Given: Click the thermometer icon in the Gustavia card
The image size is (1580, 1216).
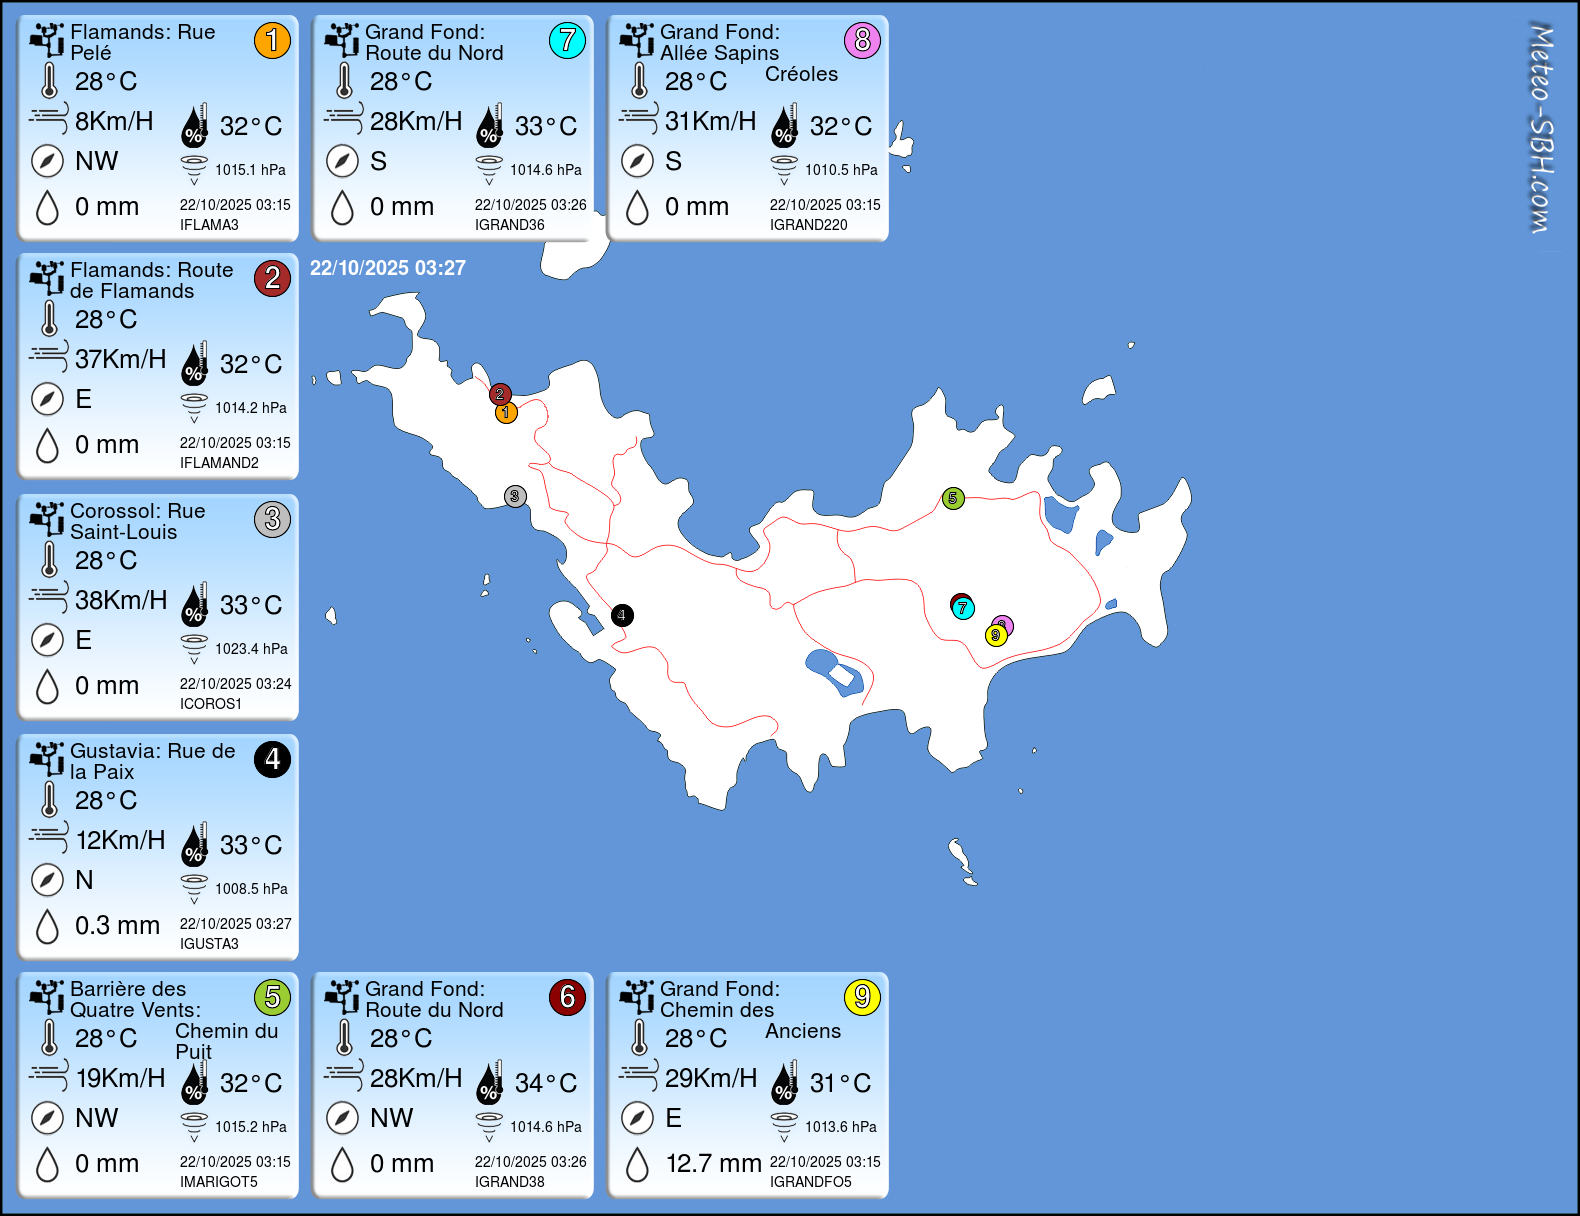Looking at the screenshot, I should 49,800.
